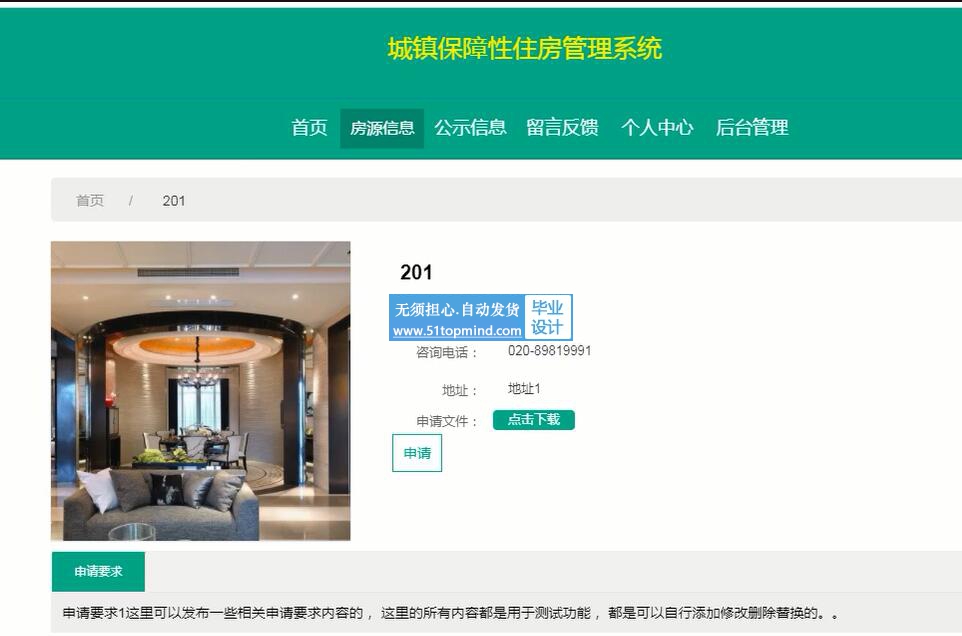Click the 201 listing heading
962x636 pixels.
[x=416, y=272]
